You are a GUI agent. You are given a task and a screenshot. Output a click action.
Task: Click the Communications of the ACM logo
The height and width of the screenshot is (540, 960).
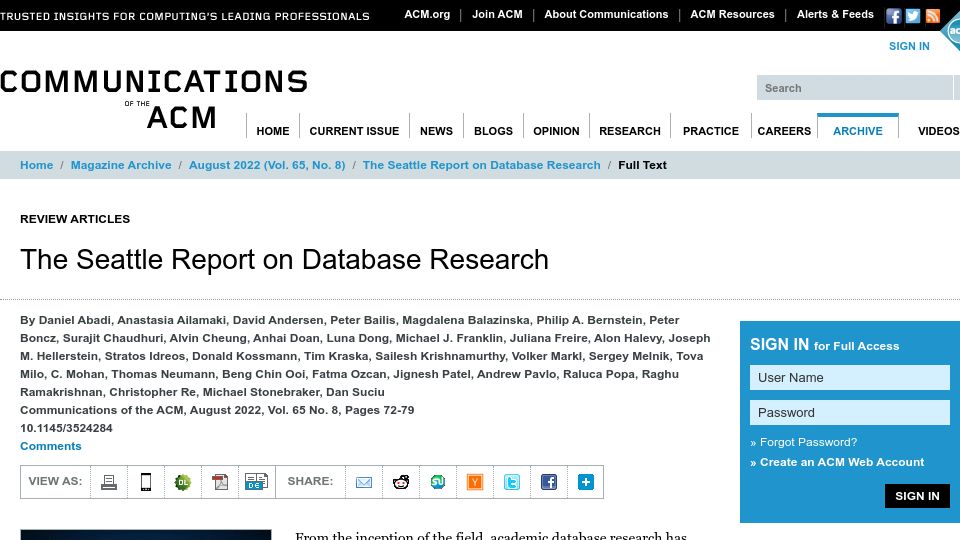tap(154, 99)
